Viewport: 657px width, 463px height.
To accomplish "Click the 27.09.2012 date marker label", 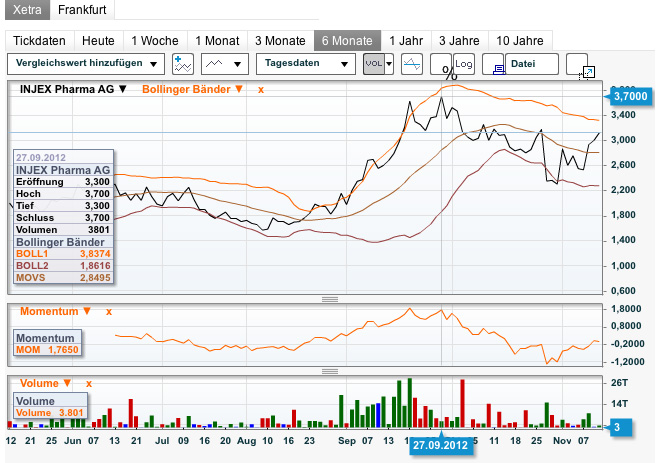I will point(441,445).
